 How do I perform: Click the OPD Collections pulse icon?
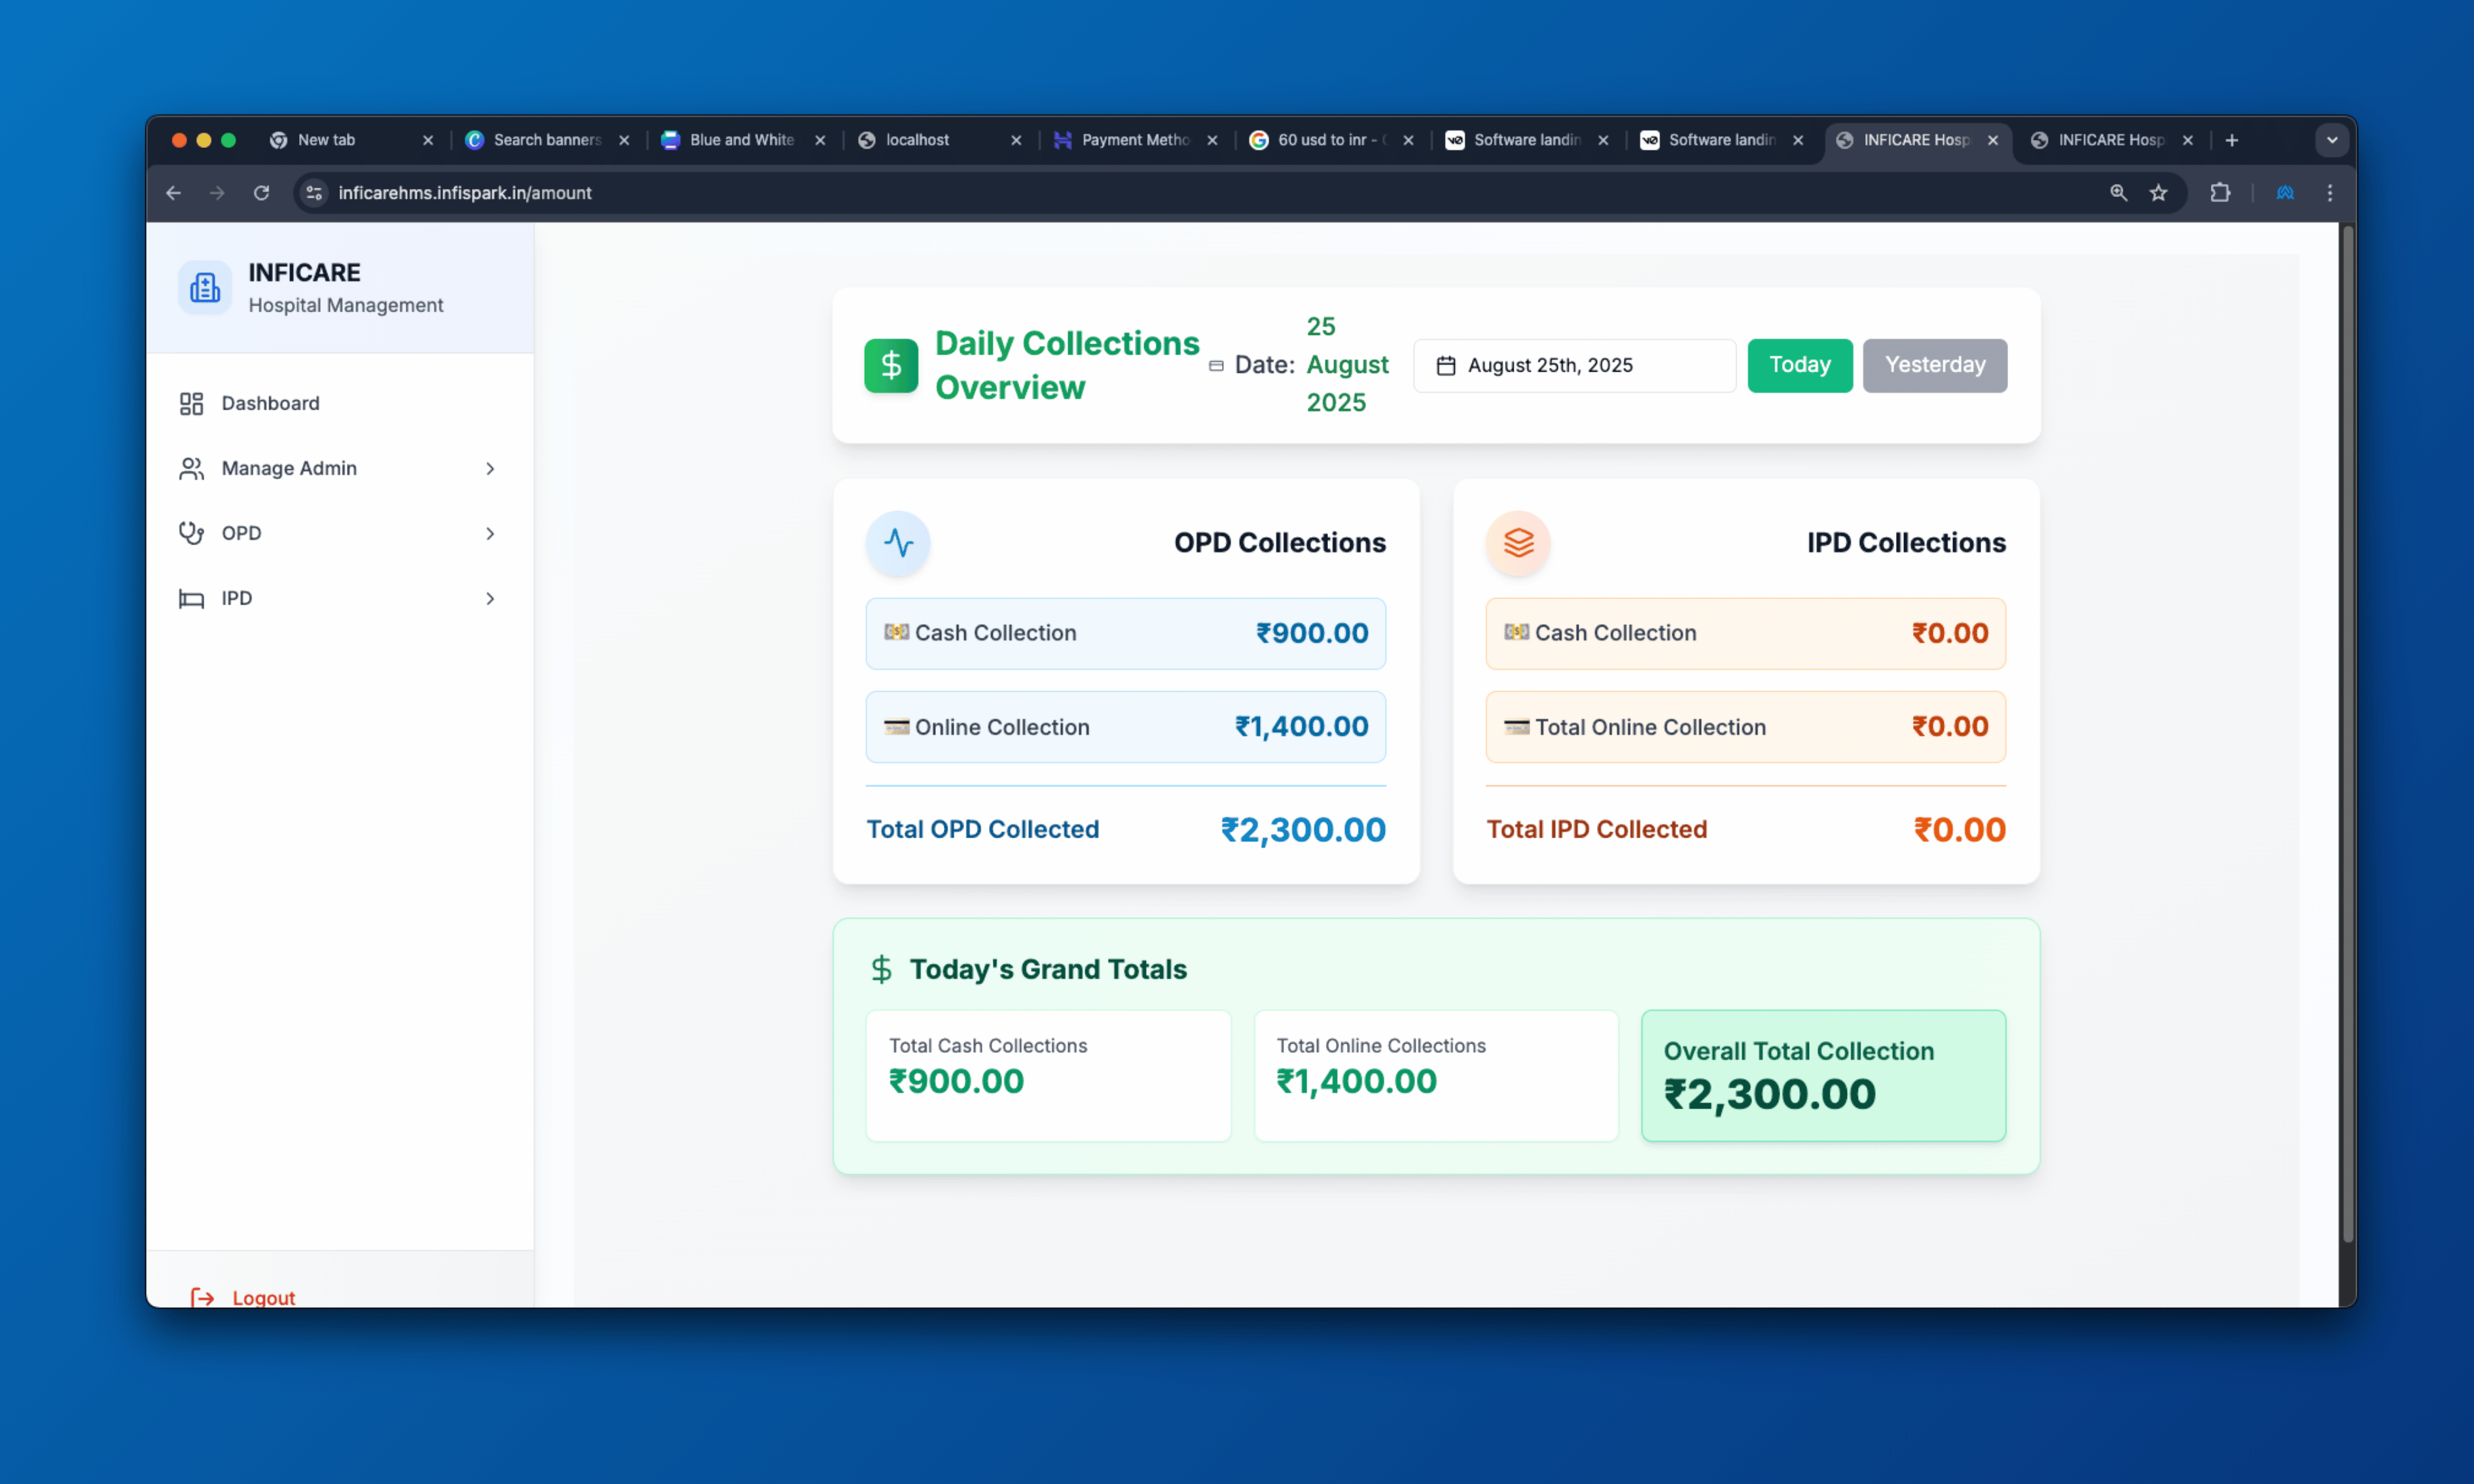pyautogui.click(x=897, y=543)
